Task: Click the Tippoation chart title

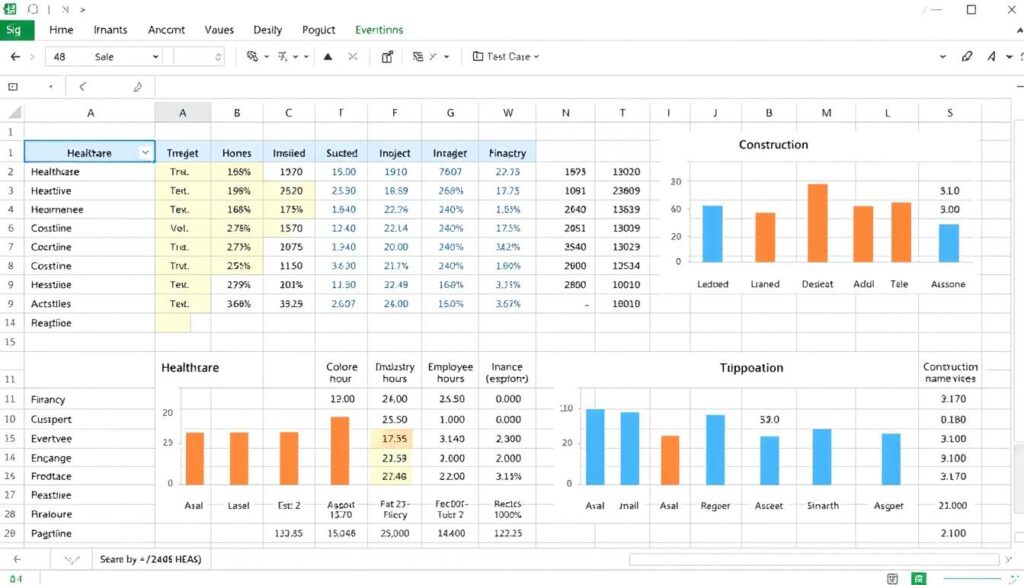Action: 751,368
